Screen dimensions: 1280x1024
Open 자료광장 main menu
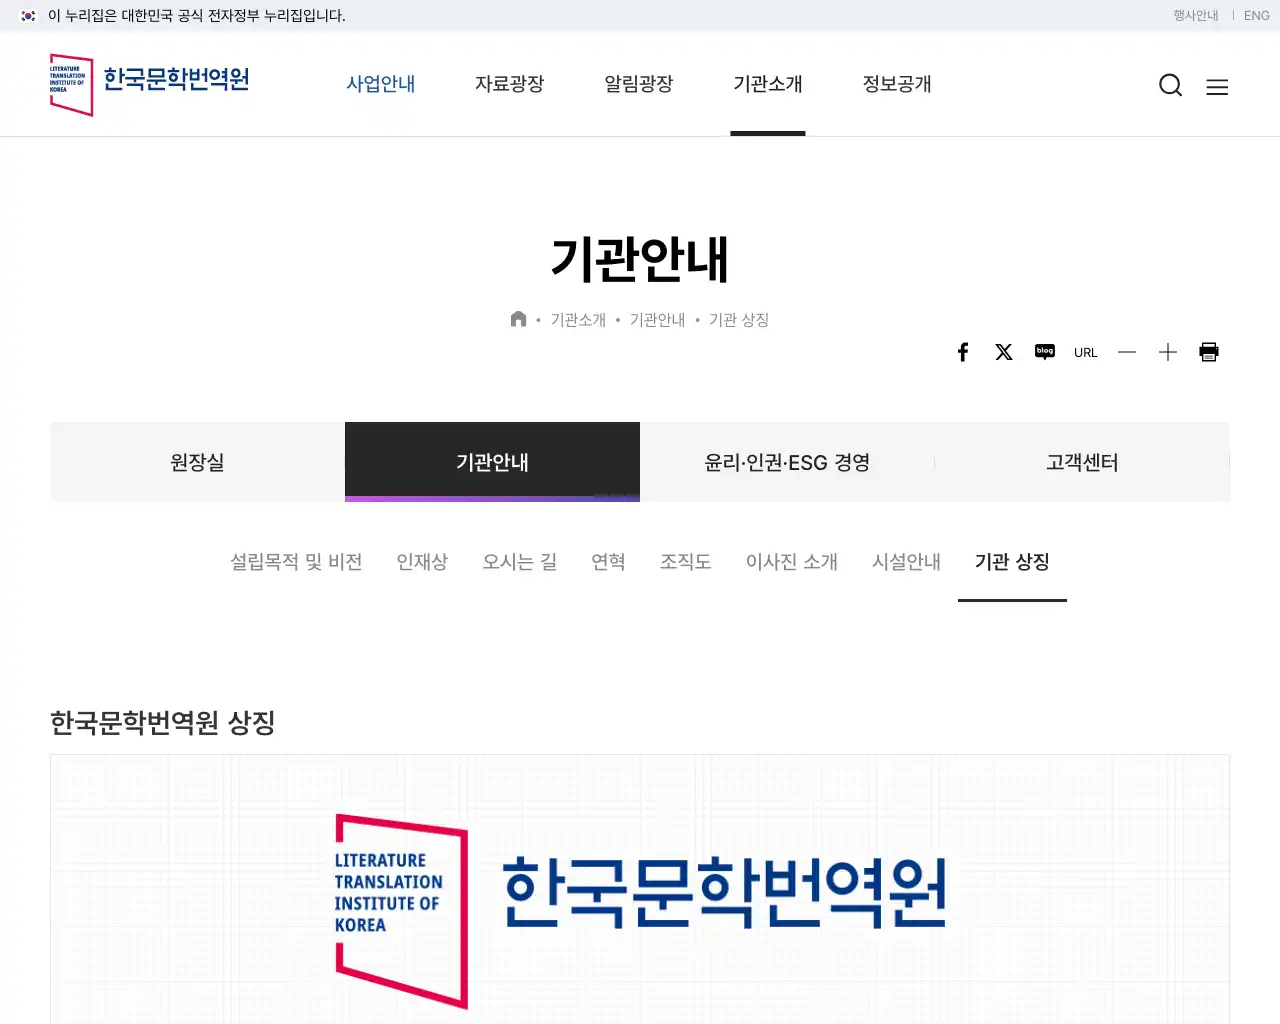510,84
